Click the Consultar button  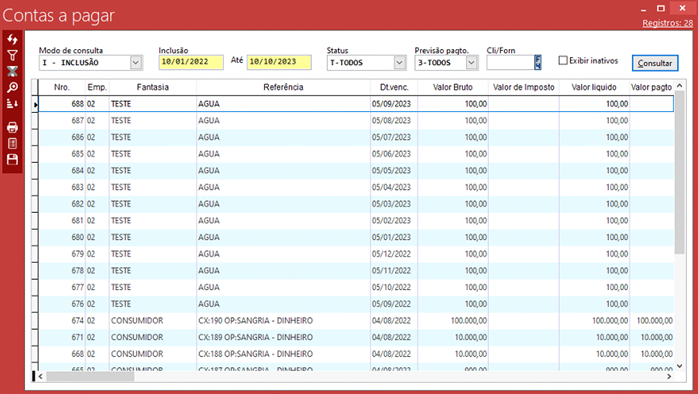click(x=655, y=63)
